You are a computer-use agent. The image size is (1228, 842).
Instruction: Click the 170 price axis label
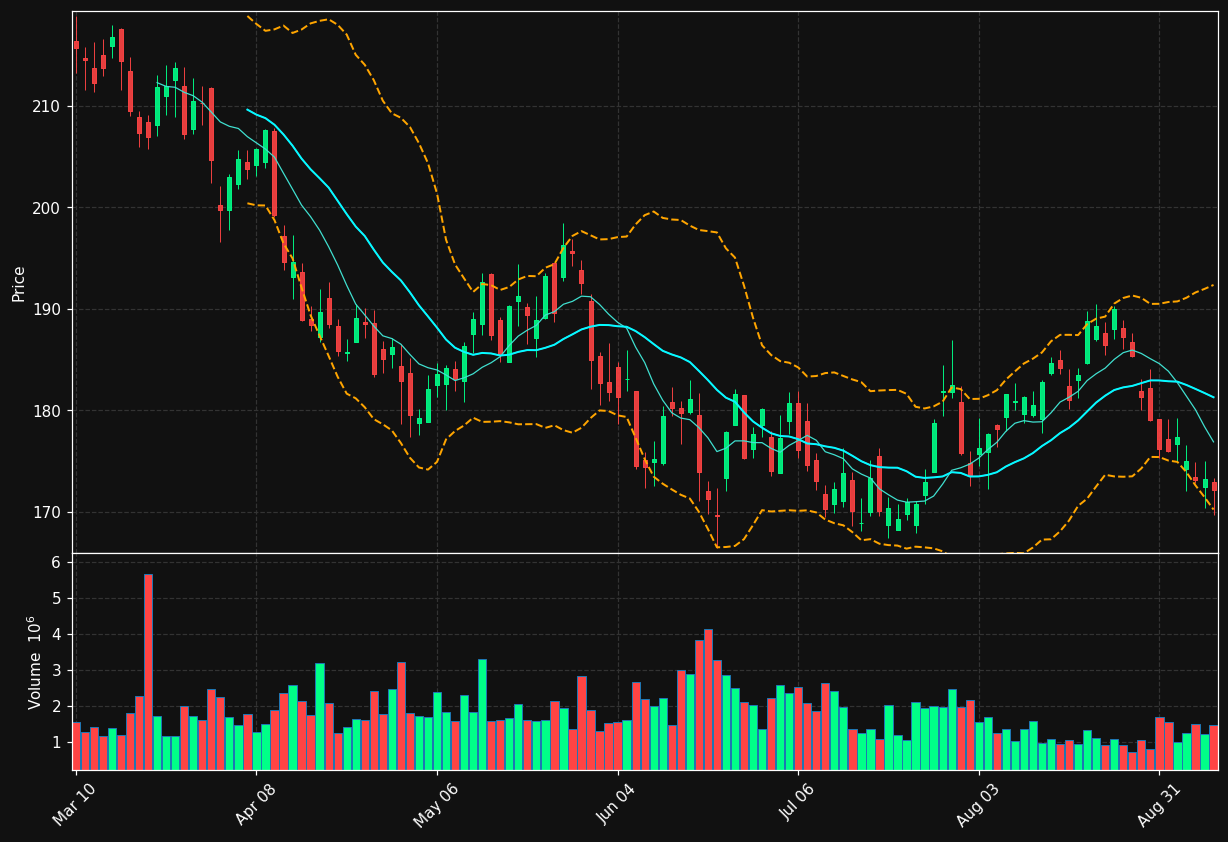pos(47,513)
